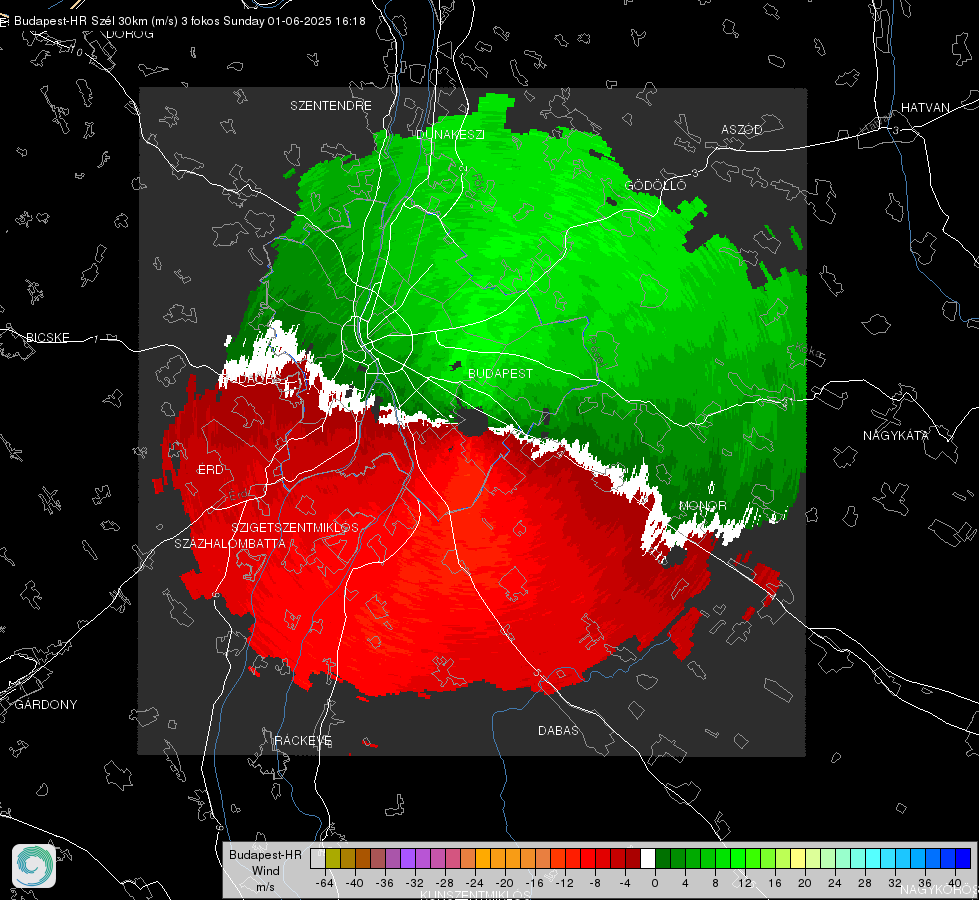This screenshot has height=900, width=979.
Task: Click the legend value '-40'
Action: [355, 883]
